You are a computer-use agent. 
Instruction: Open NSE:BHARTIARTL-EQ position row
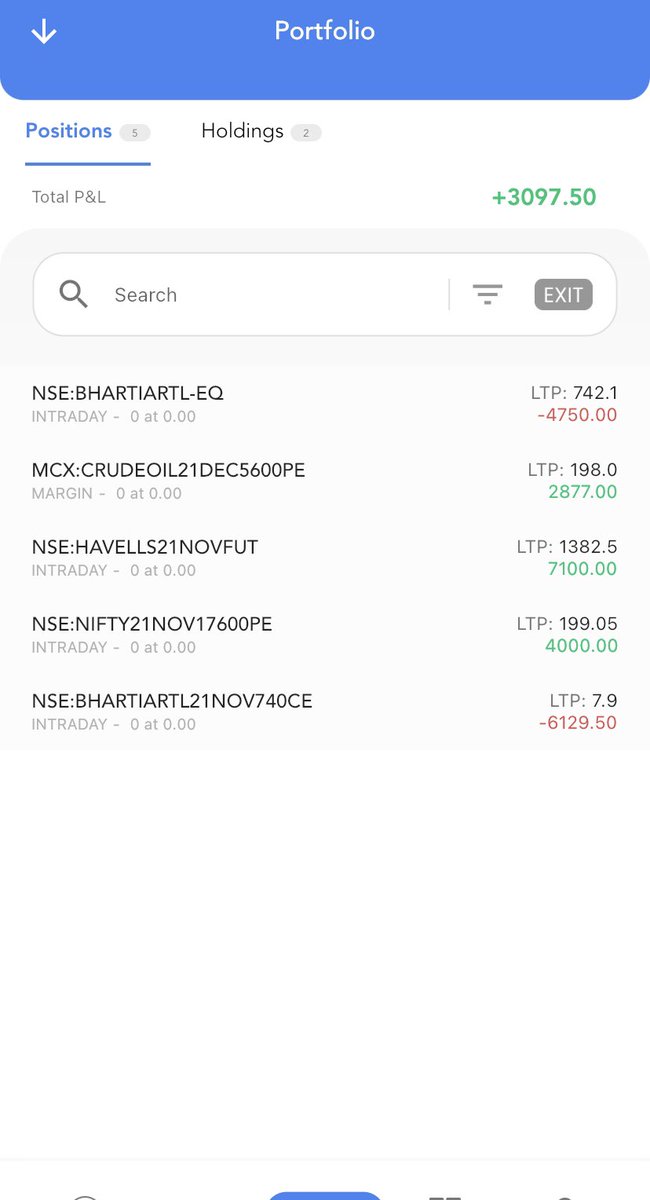[325, 404]
